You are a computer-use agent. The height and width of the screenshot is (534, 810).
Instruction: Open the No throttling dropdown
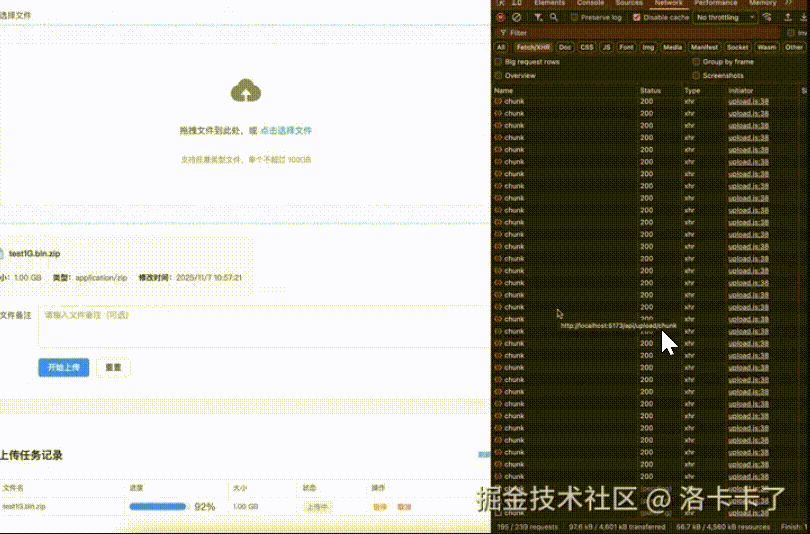tap(723, 17)
